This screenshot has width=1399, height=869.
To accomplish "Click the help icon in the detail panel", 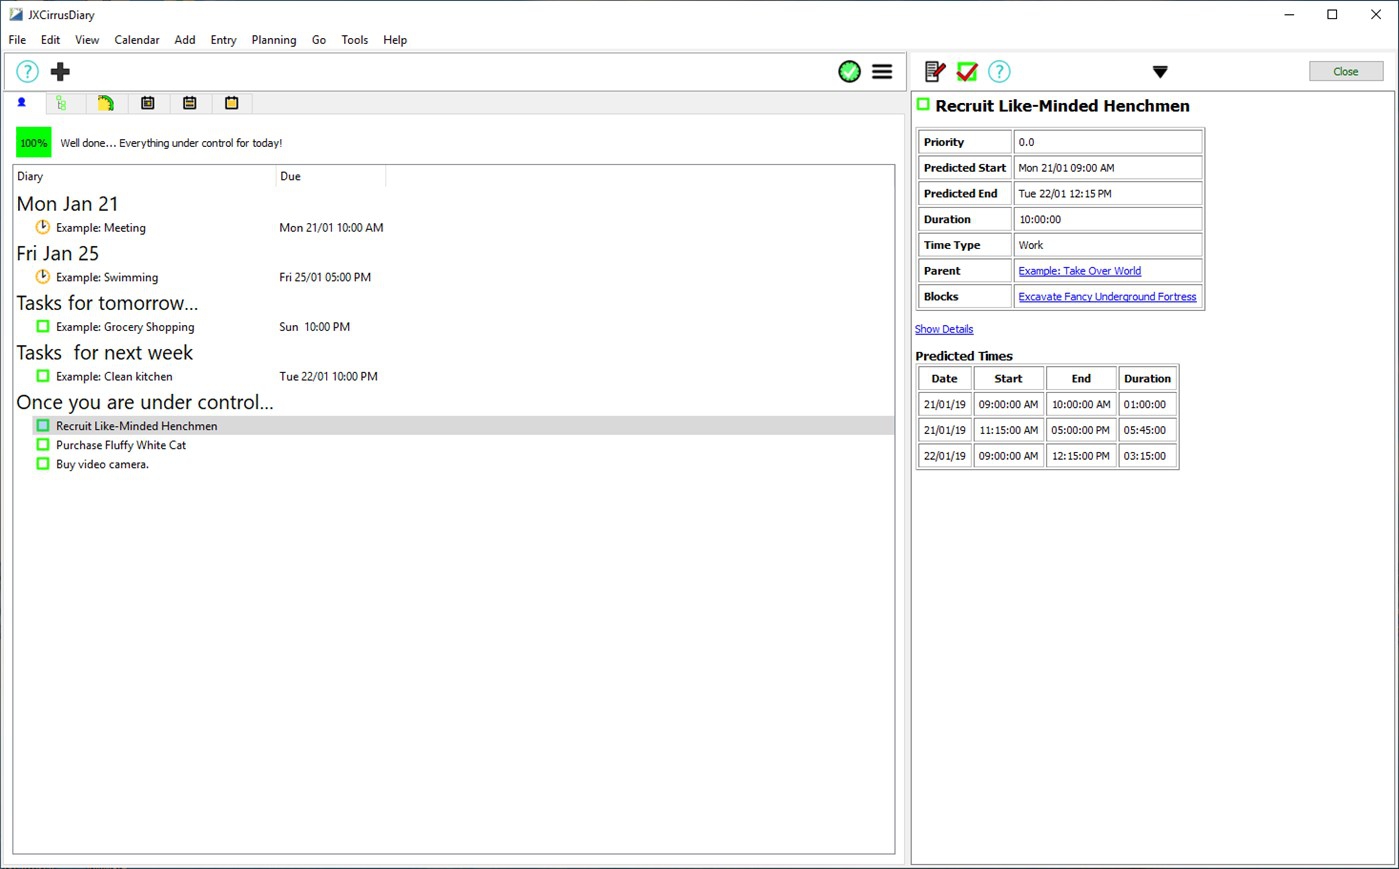I will coord(999,71).
